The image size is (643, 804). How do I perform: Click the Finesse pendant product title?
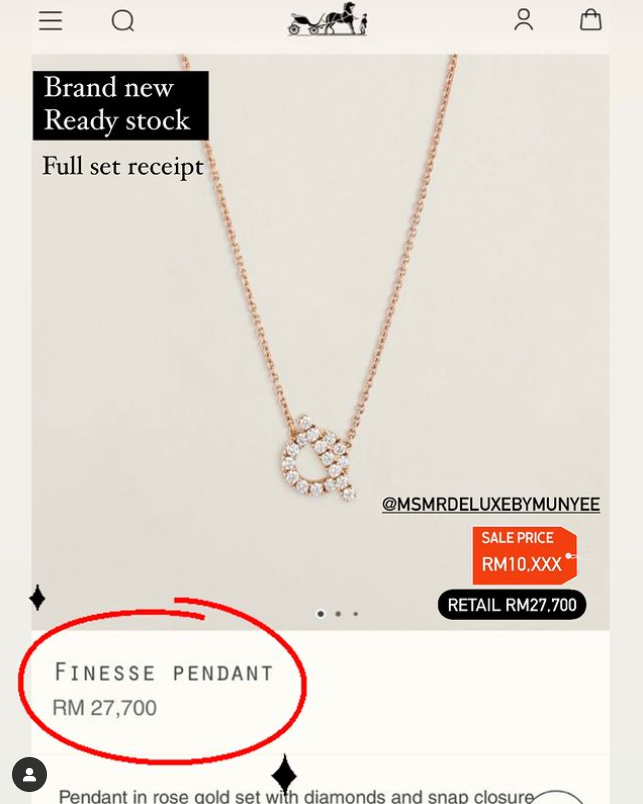click(164, 672)
